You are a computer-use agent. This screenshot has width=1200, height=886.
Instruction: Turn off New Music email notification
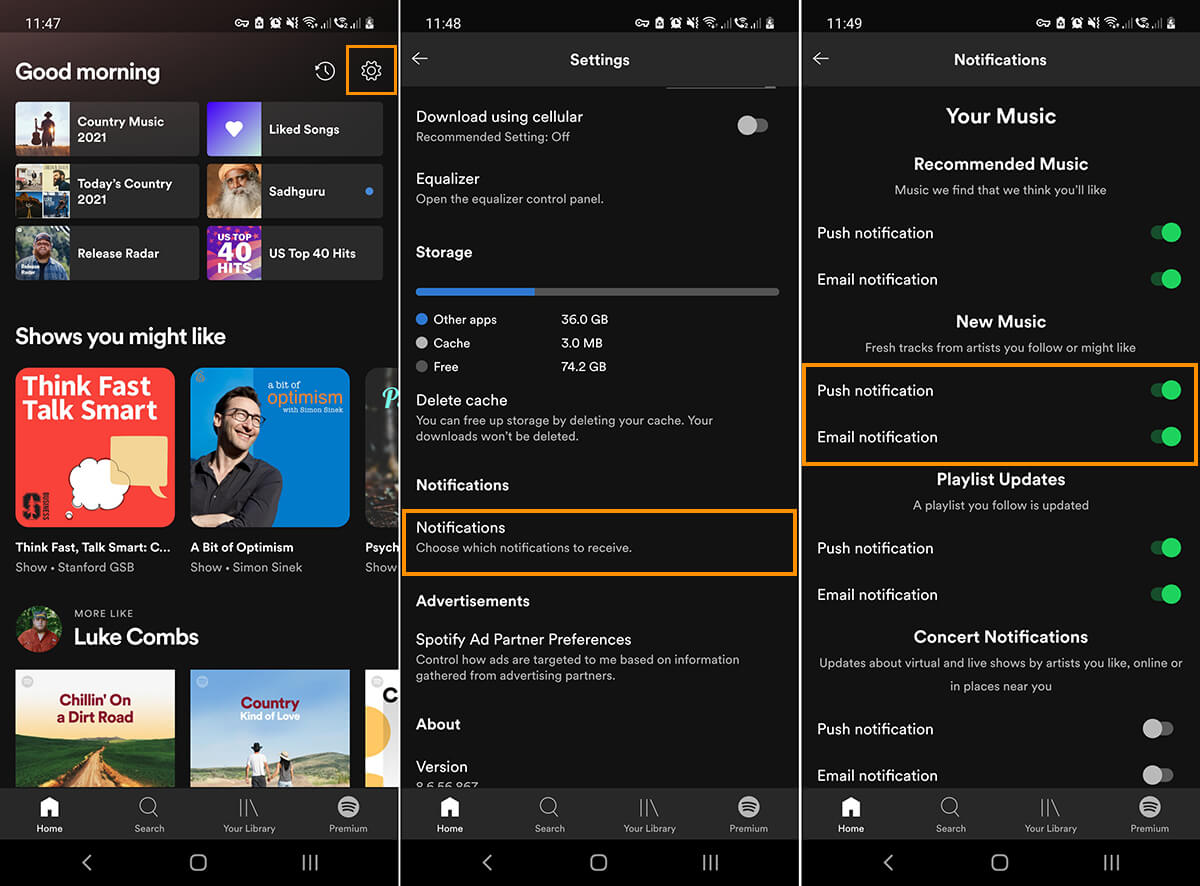(1165, 436)
